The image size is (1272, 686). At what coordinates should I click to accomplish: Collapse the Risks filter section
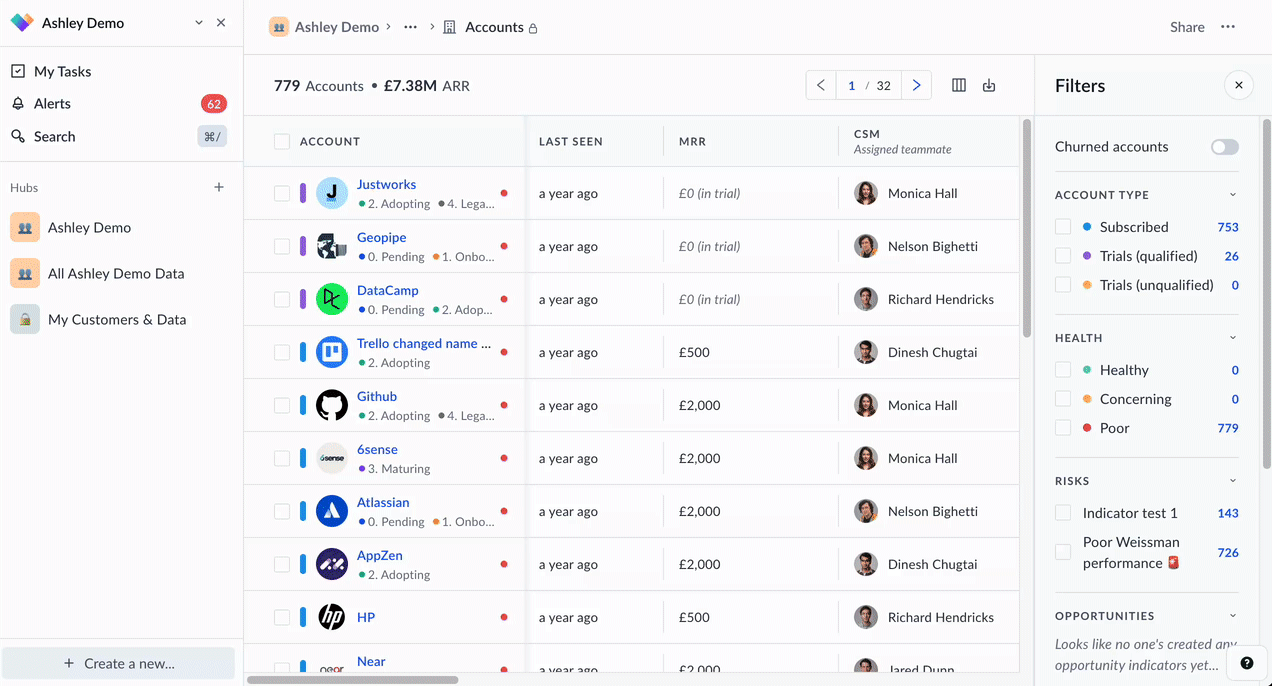click(1232, 481)
